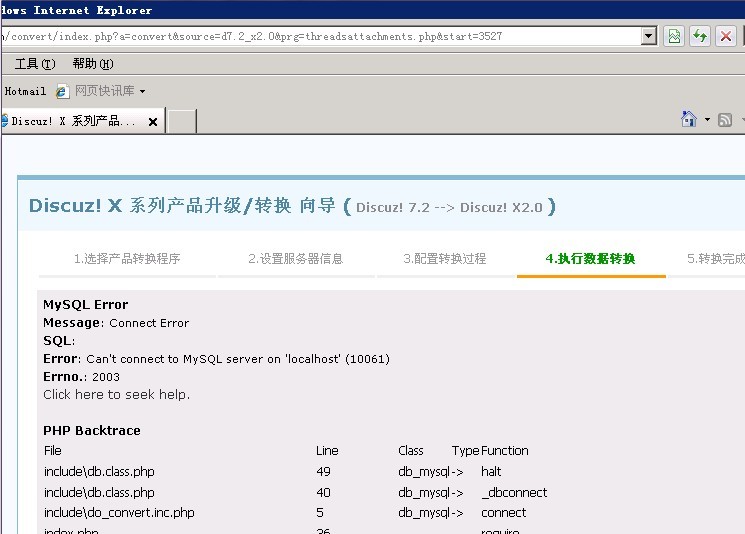
Task: Click the '_dbconnect' function cell
Action: tap(514, 492)
